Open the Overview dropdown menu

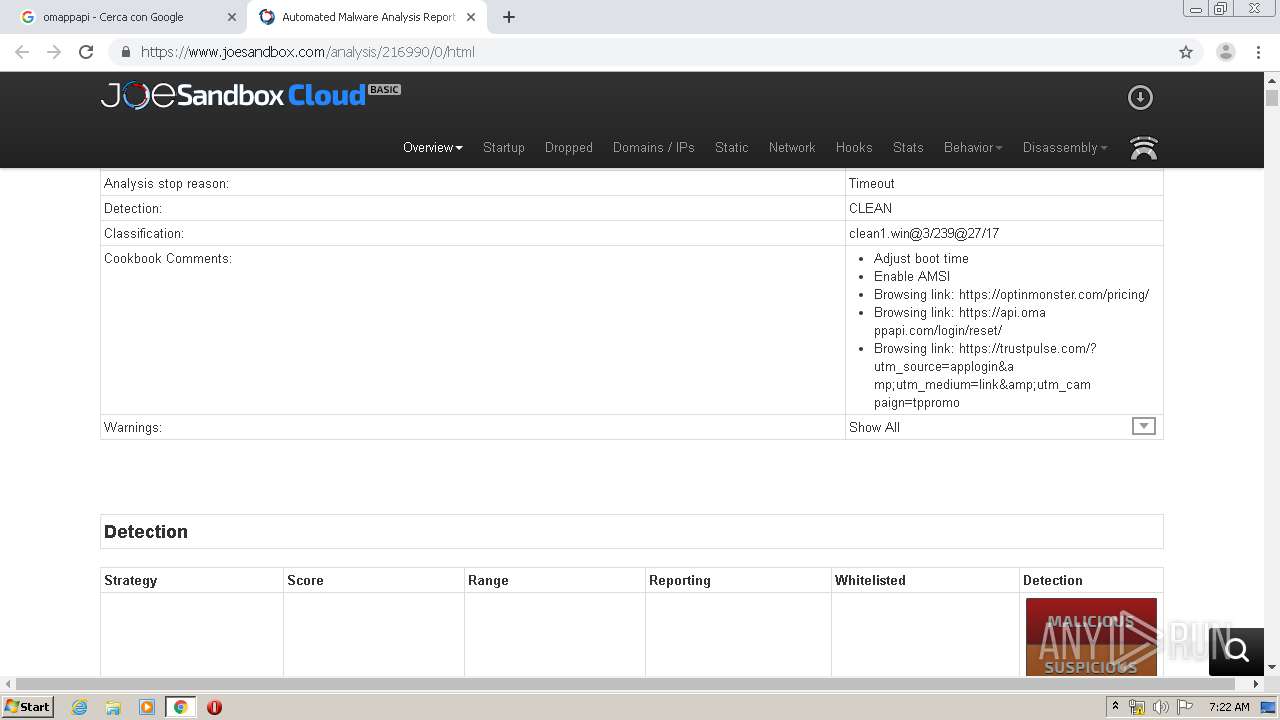(x=433, y=147)
